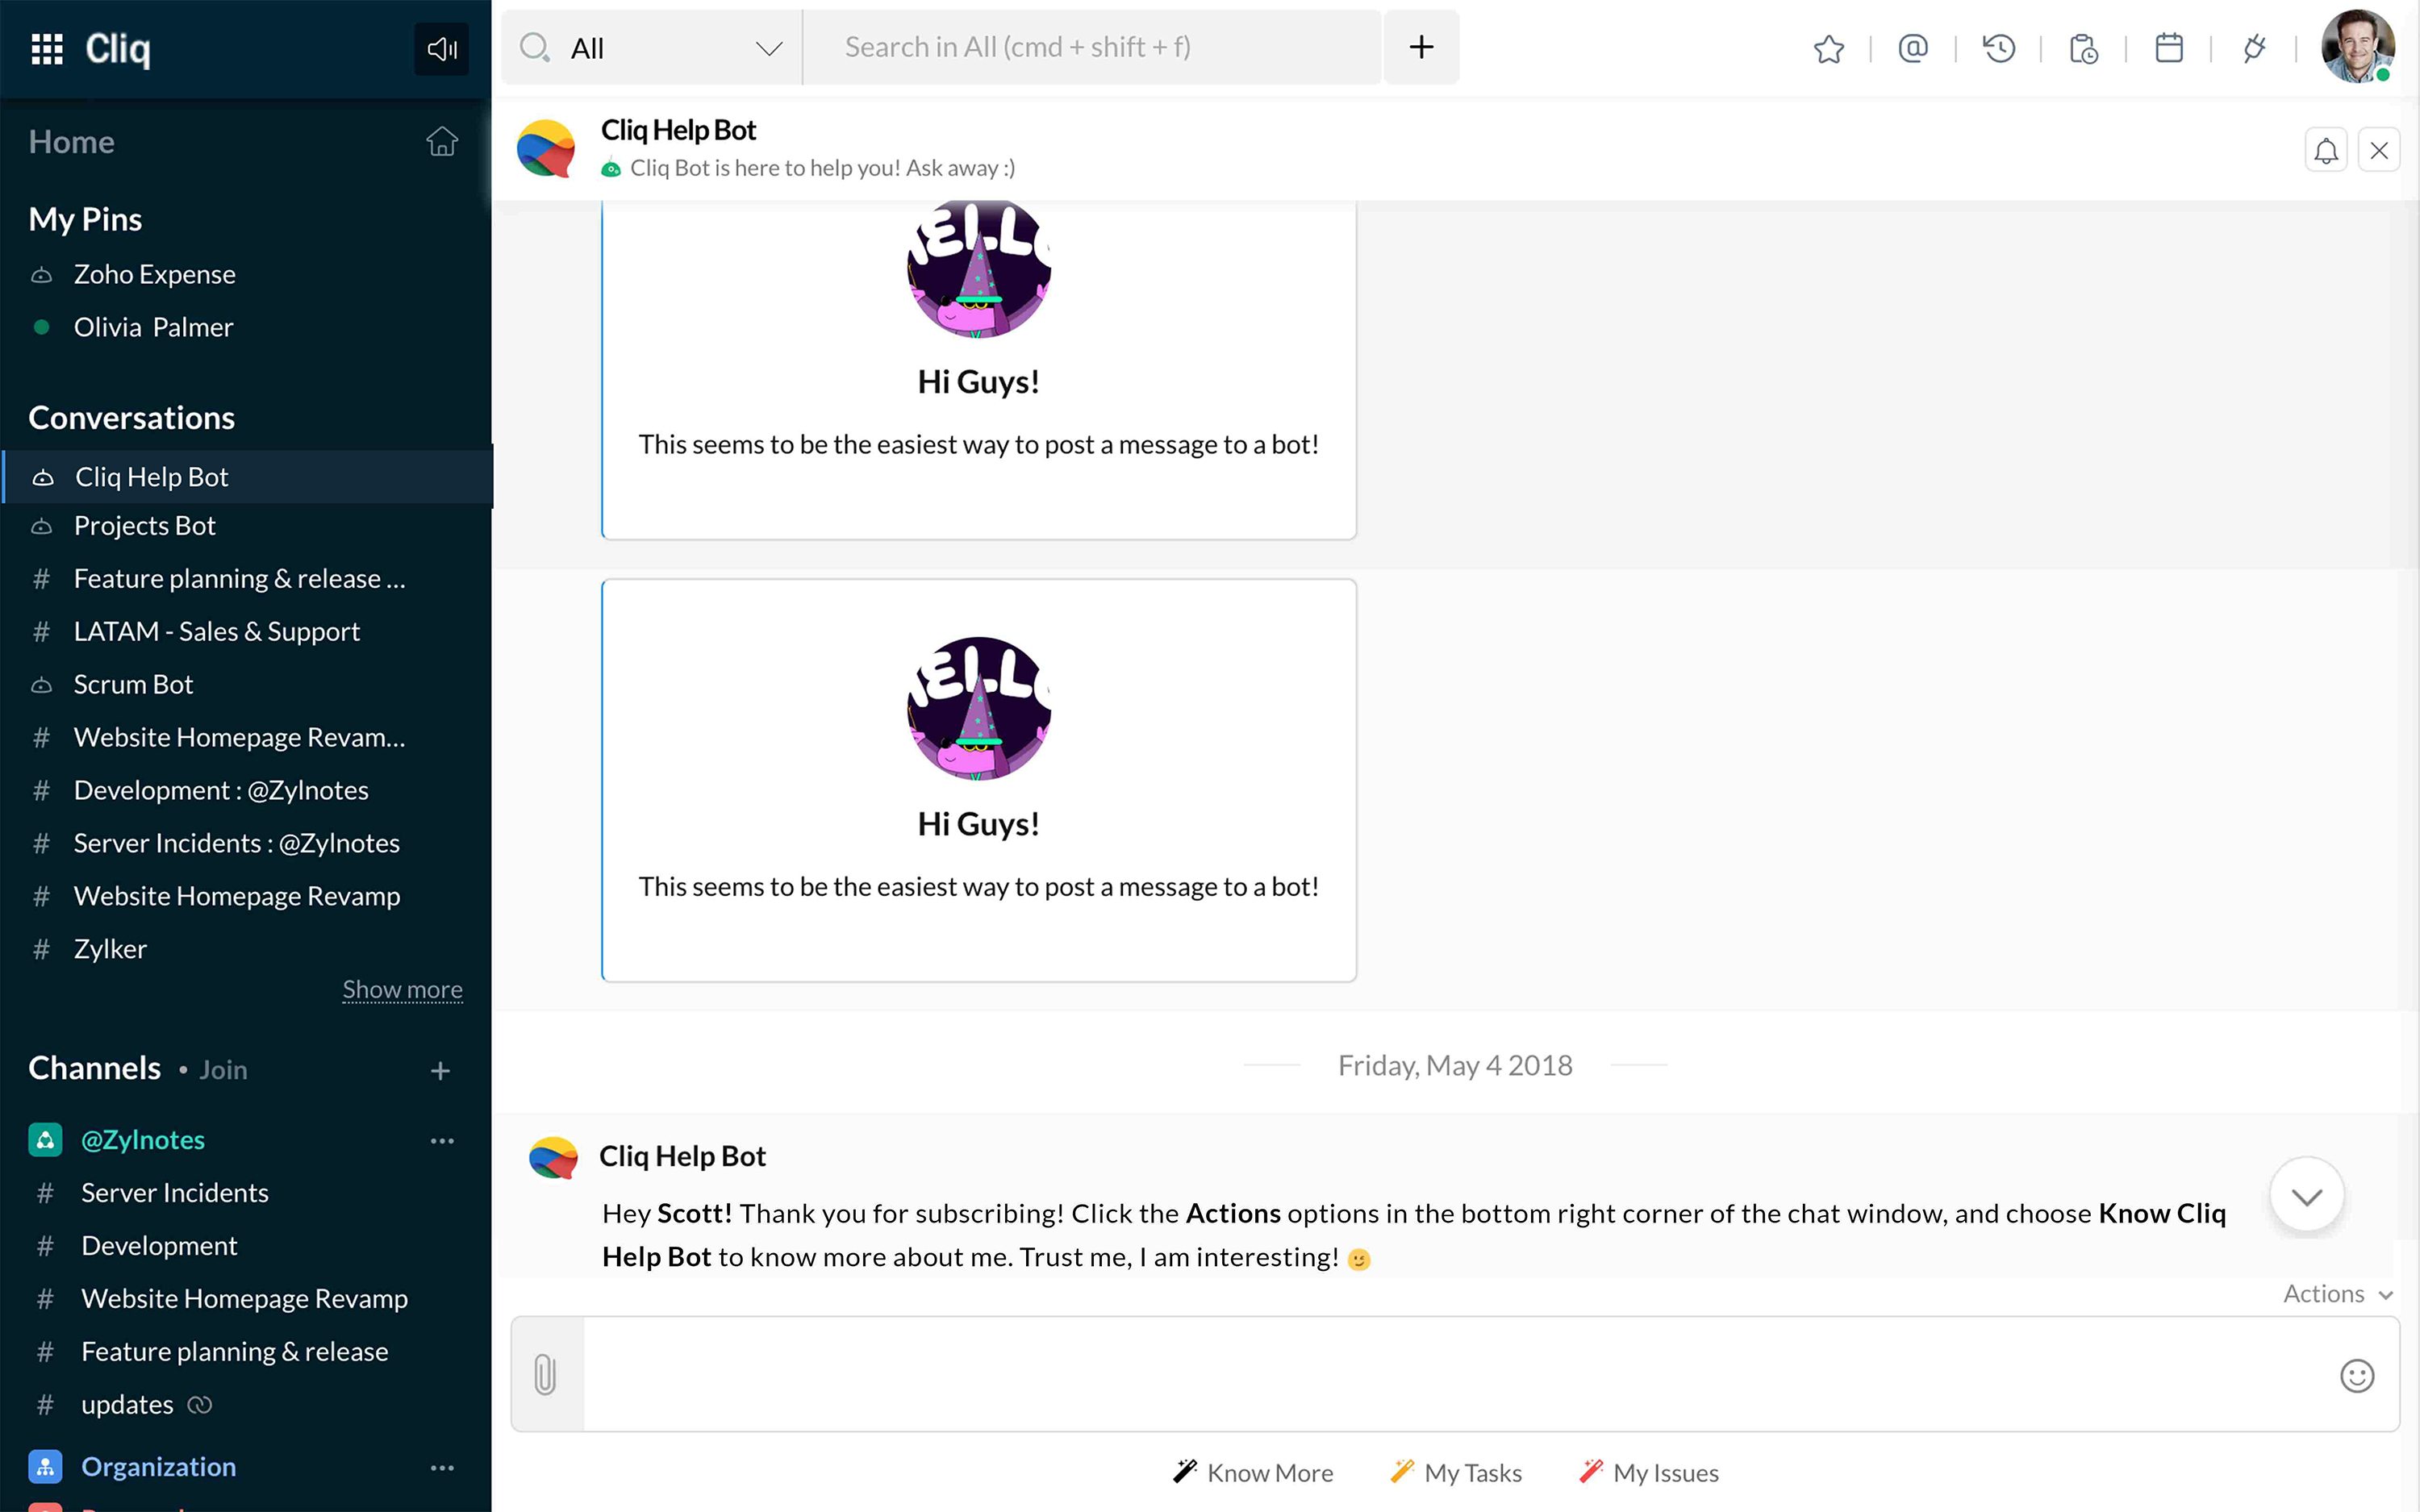Open the apps grid launcher icon
This screenshot has height=1512, width=2420.
point(47,48)
